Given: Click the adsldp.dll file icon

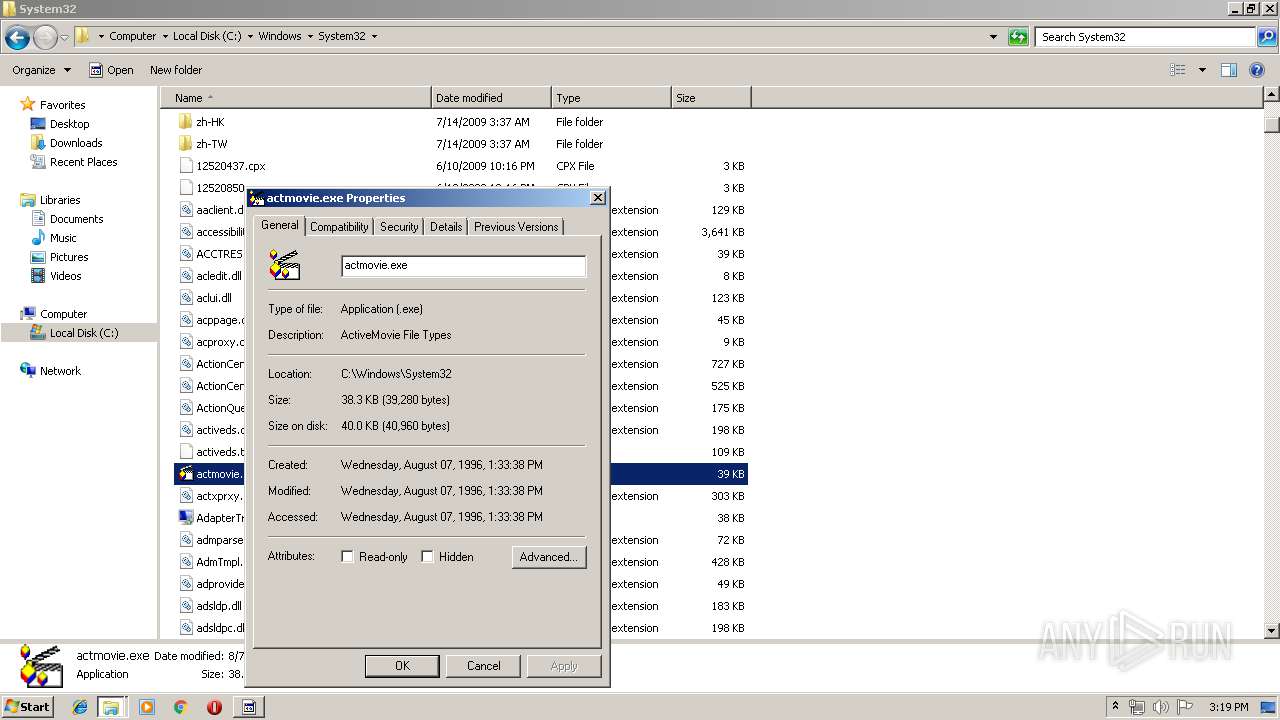Looking at the screenshot, I should (x=186, y=606).
